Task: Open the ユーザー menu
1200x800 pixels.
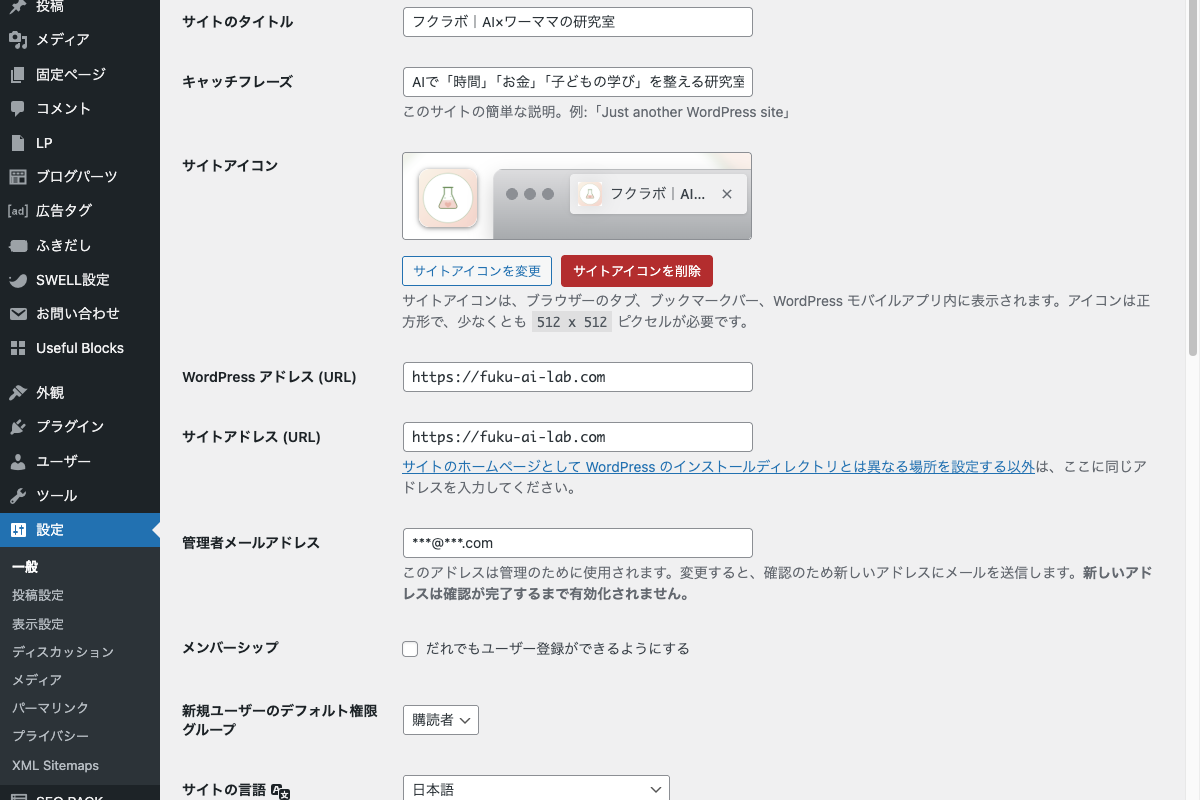Action: [x=80, y=461]
